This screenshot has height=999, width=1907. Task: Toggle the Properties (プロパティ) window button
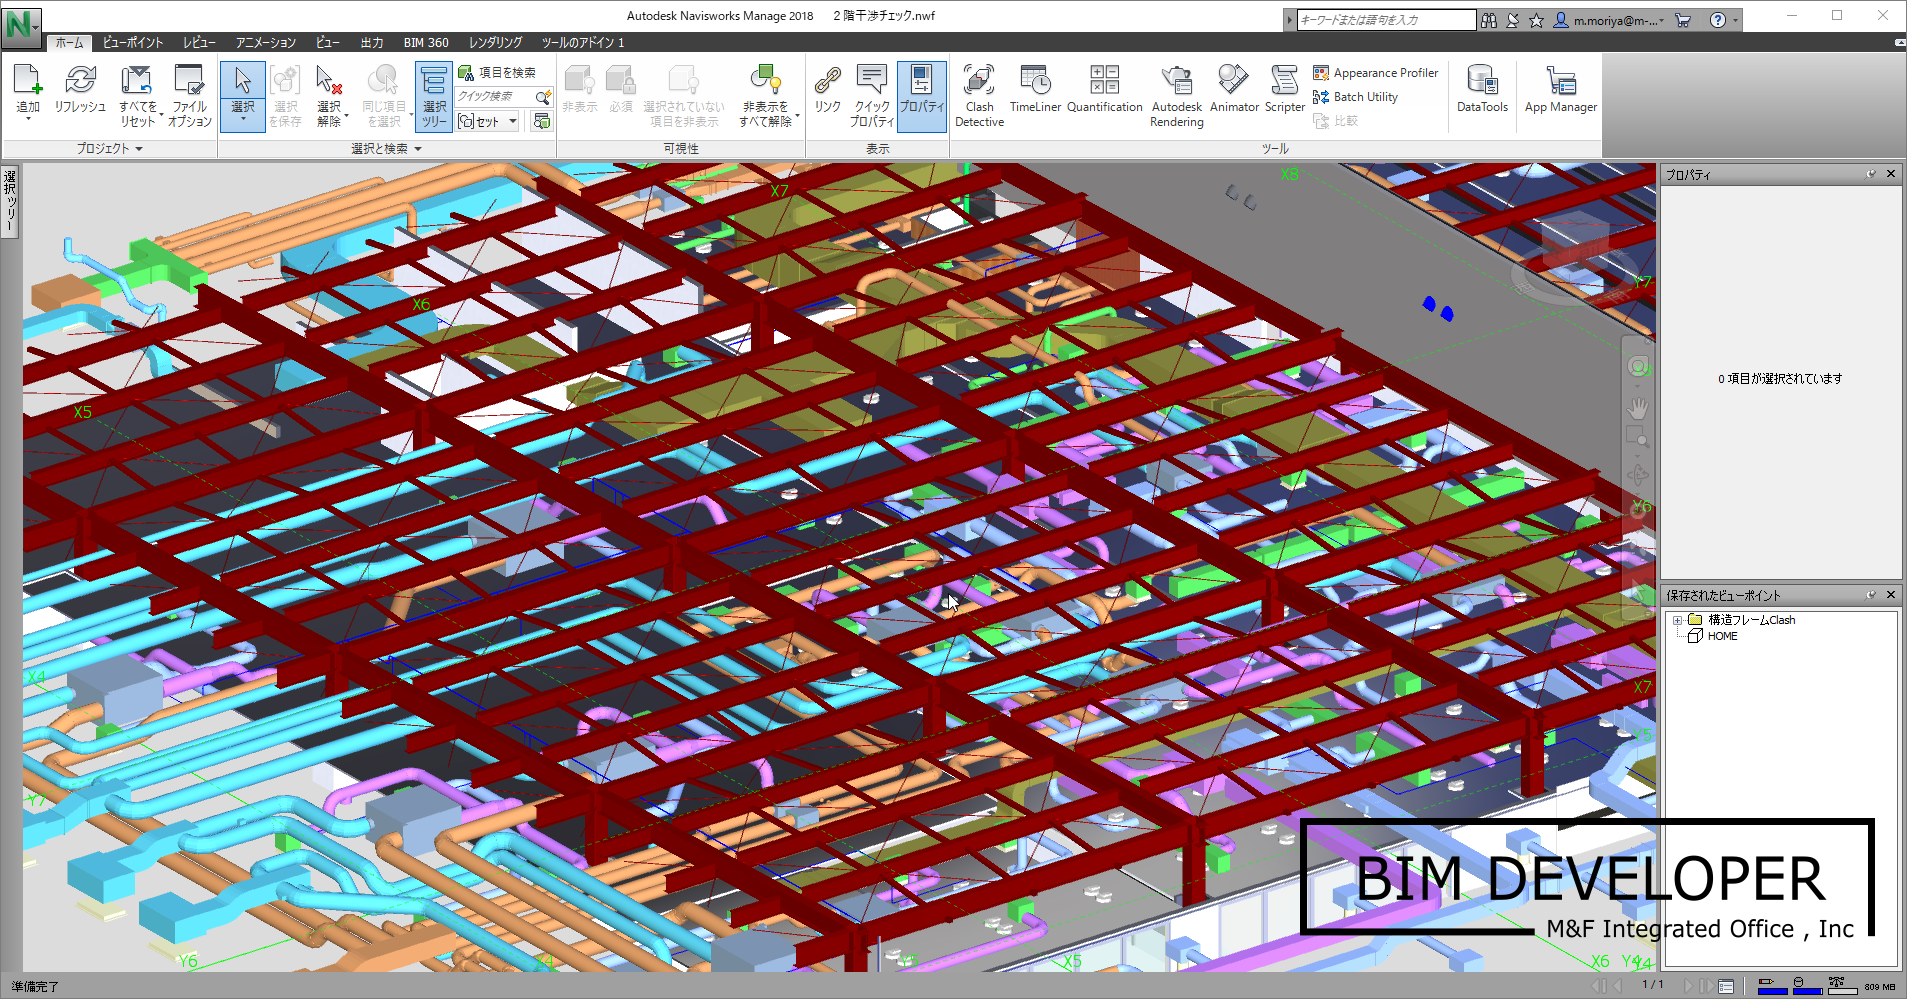coord(921,96)
